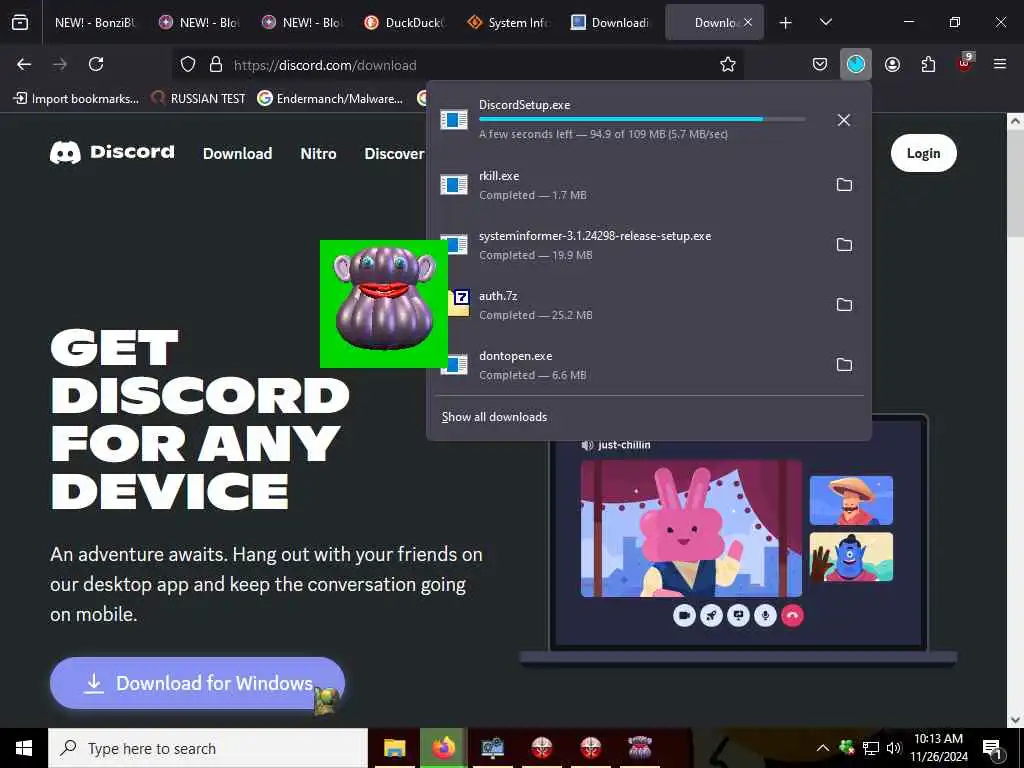Image resolution: width=1024 pixels, height=768 pixels.
Task: Click page vertical scrollbar thumb
Action: click(1014, 184)
